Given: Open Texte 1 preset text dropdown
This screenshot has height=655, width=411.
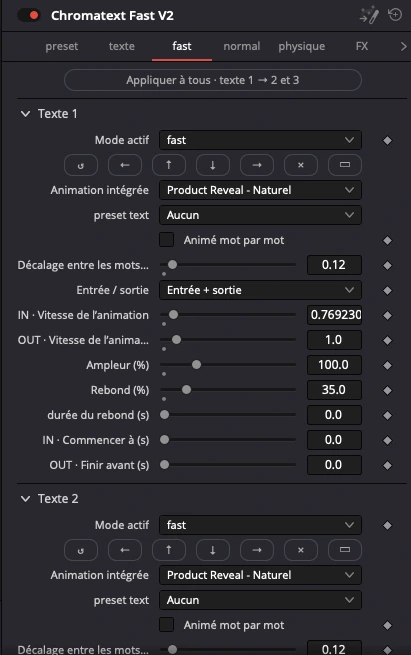Looking at the screenshot, I should [260, 215].
